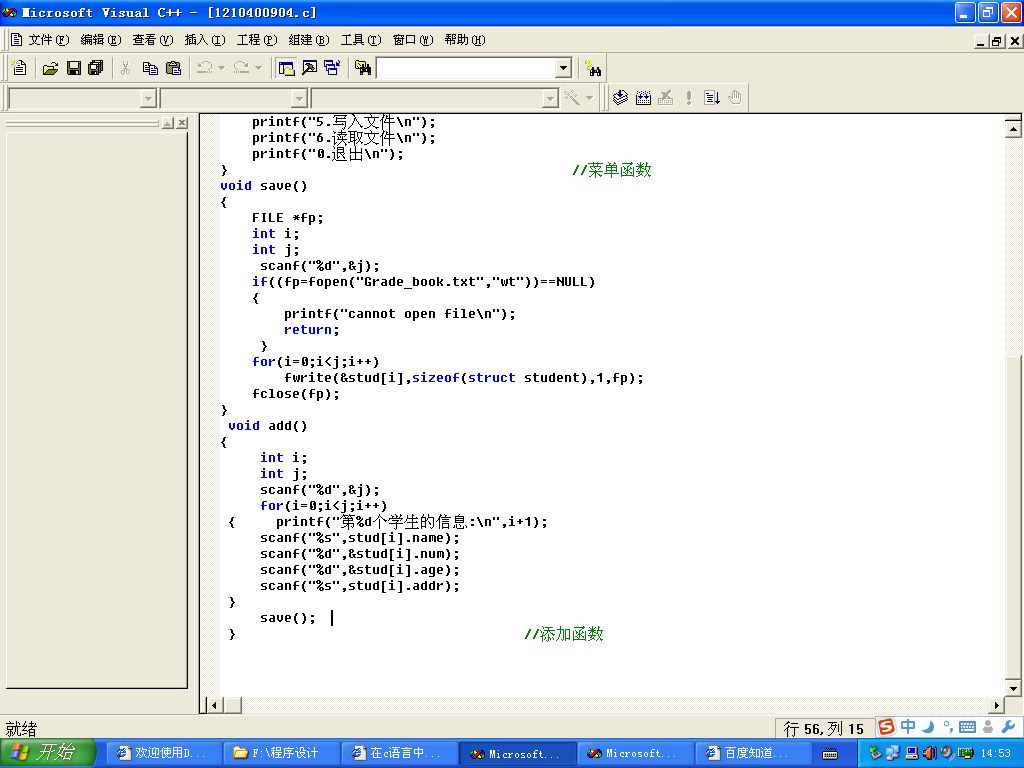Expand the Find text combo box
The height and width of the screenshot is (768, 1024).
(x=564, y=68)
